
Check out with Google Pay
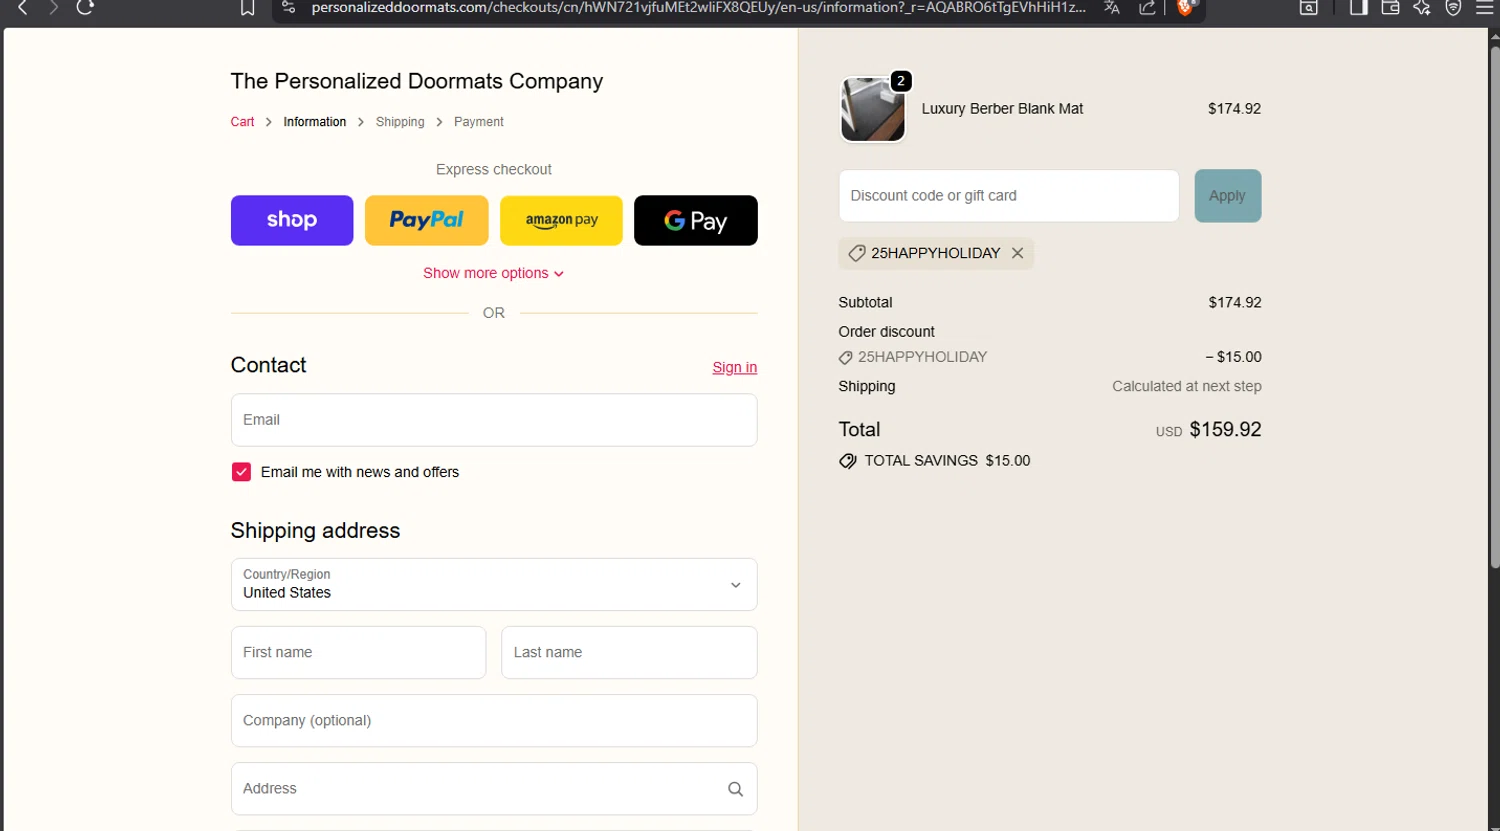click(x=696, y=220)
